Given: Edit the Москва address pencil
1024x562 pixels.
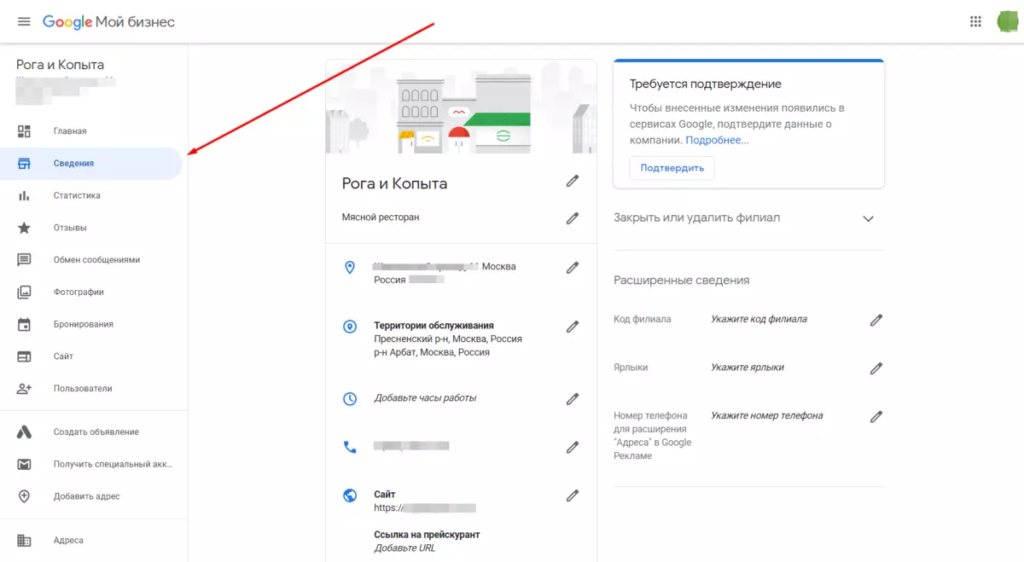Looking at the screenshot, I should (572, 268).
